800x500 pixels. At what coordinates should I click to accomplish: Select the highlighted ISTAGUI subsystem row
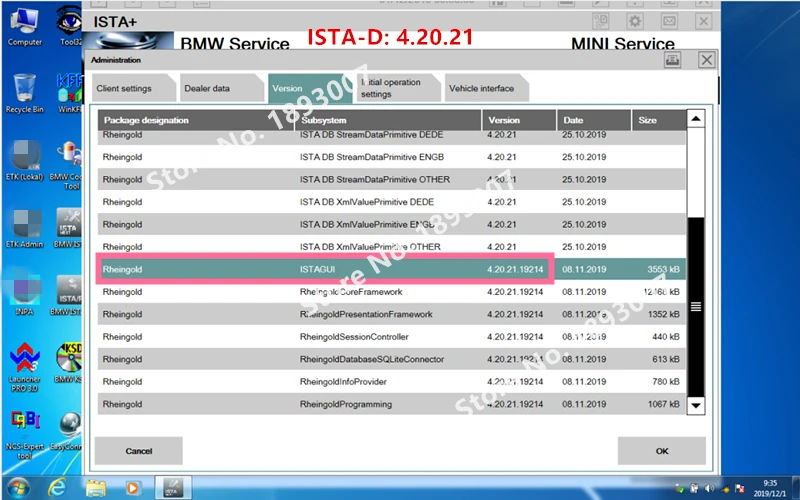pyautogui.click(x=392, y=269)
